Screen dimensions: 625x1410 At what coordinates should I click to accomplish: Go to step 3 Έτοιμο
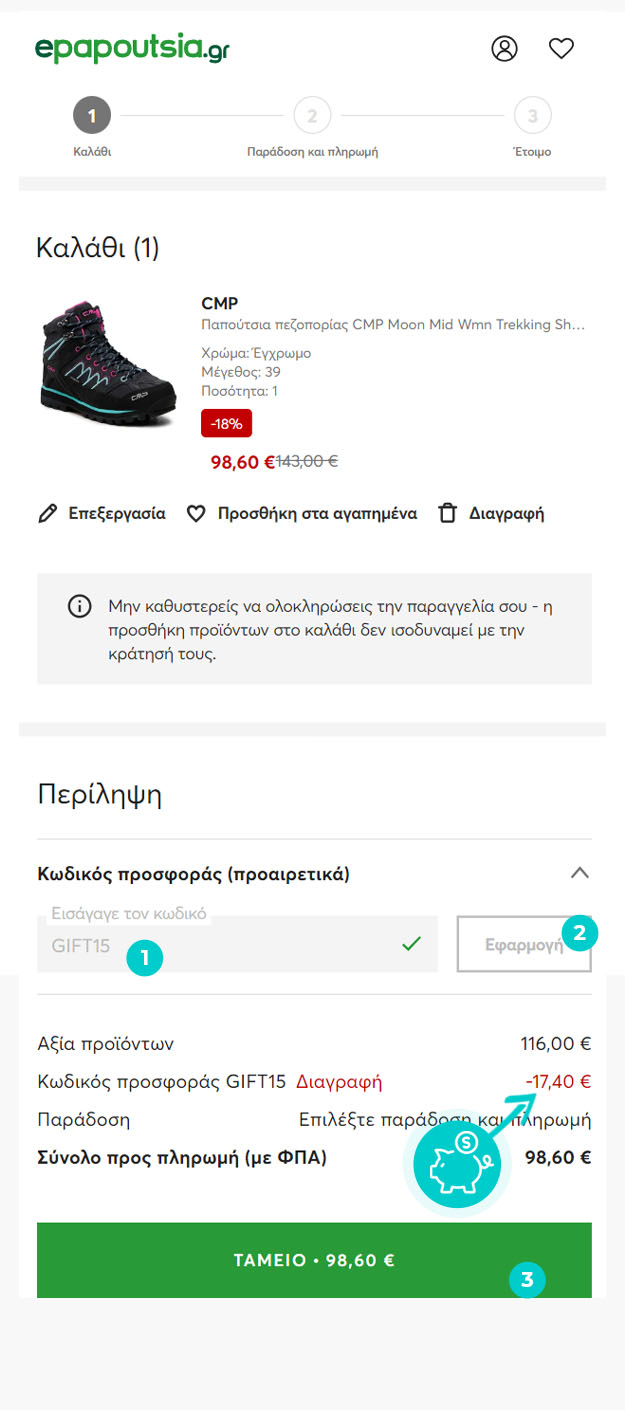[532, 116]
